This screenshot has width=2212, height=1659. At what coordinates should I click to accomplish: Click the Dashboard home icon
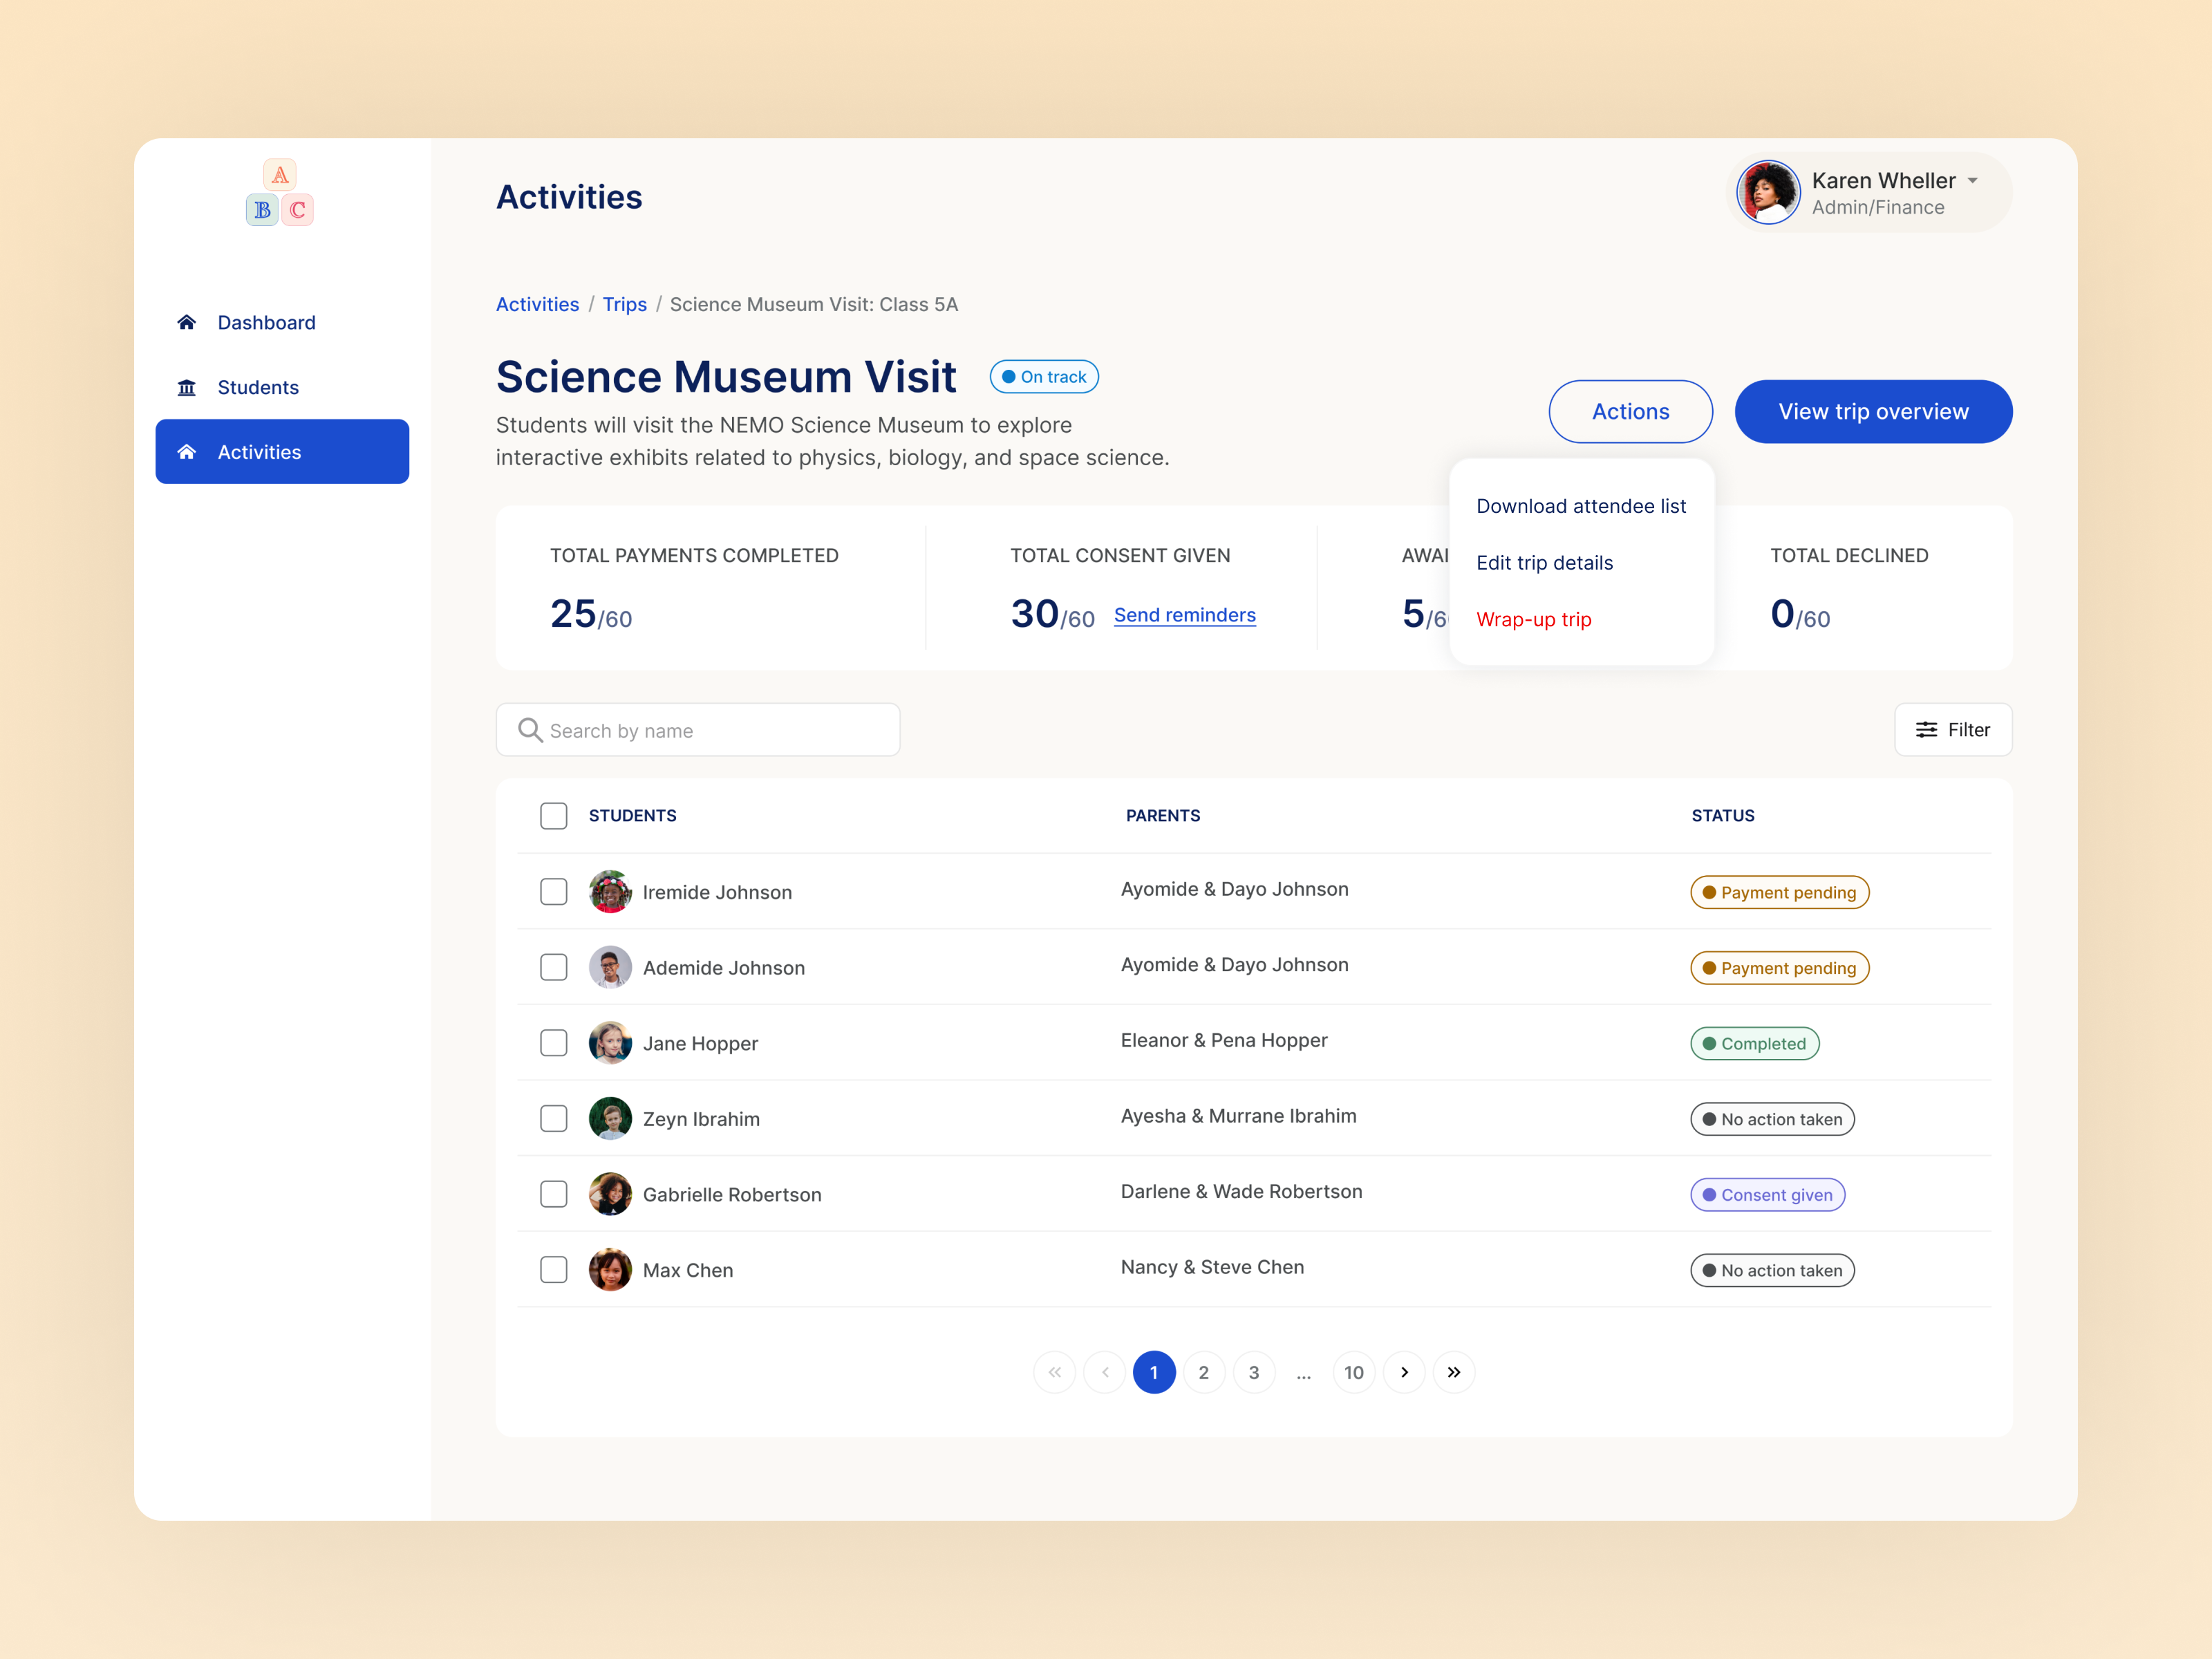pos(187,322)
